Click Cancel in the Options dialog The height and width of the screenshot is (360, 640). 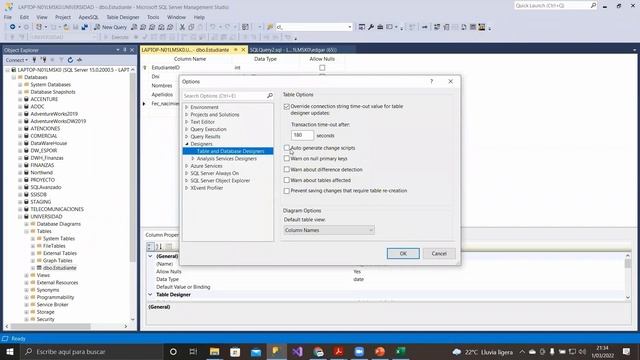439,253
